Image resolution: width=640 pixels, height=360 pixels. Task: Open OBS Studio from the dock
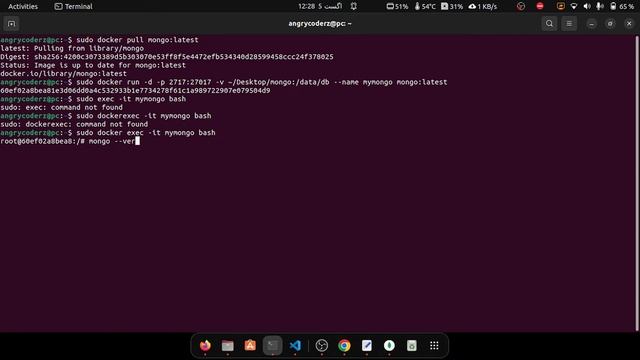click(322, 345)
